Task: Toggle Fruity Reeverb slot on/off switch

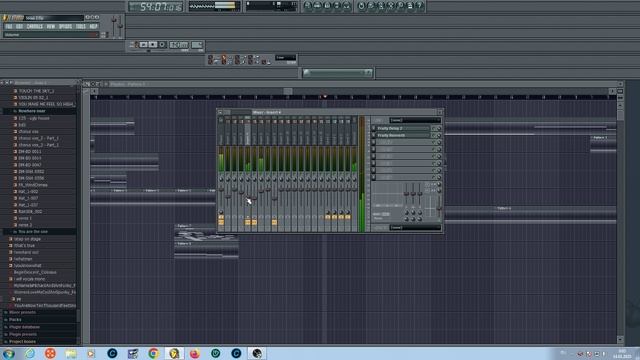Action: (373, 135)
